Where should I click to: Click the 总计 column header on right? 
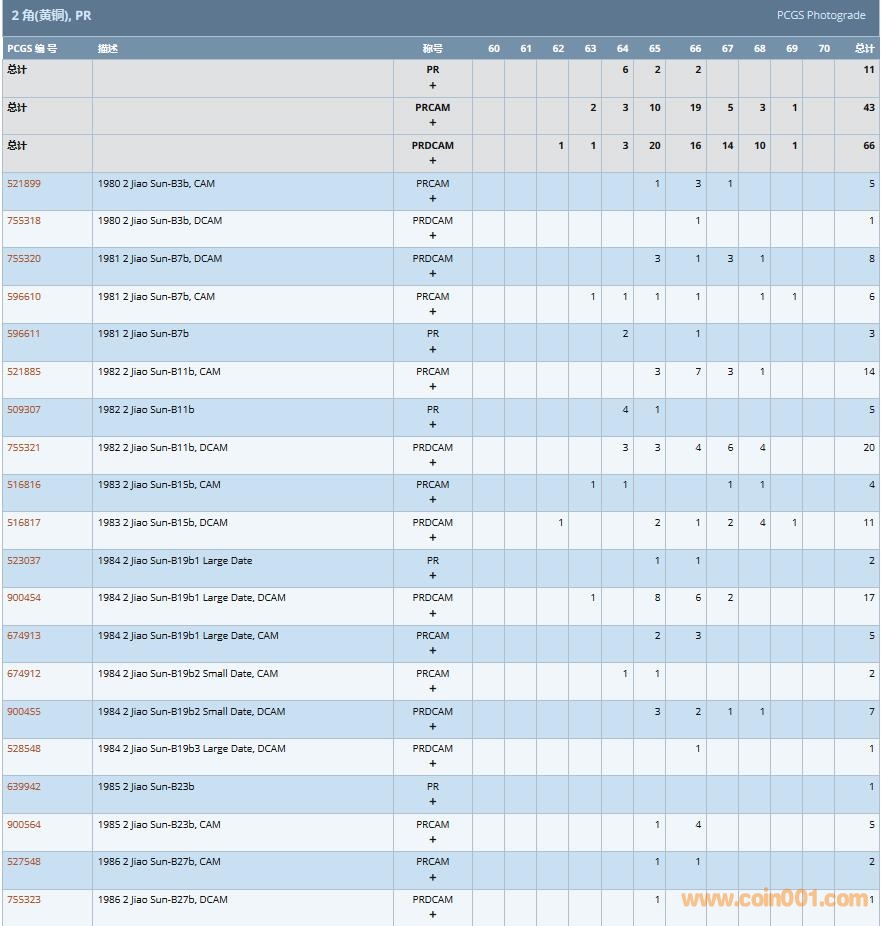click(x=864, y=49)
